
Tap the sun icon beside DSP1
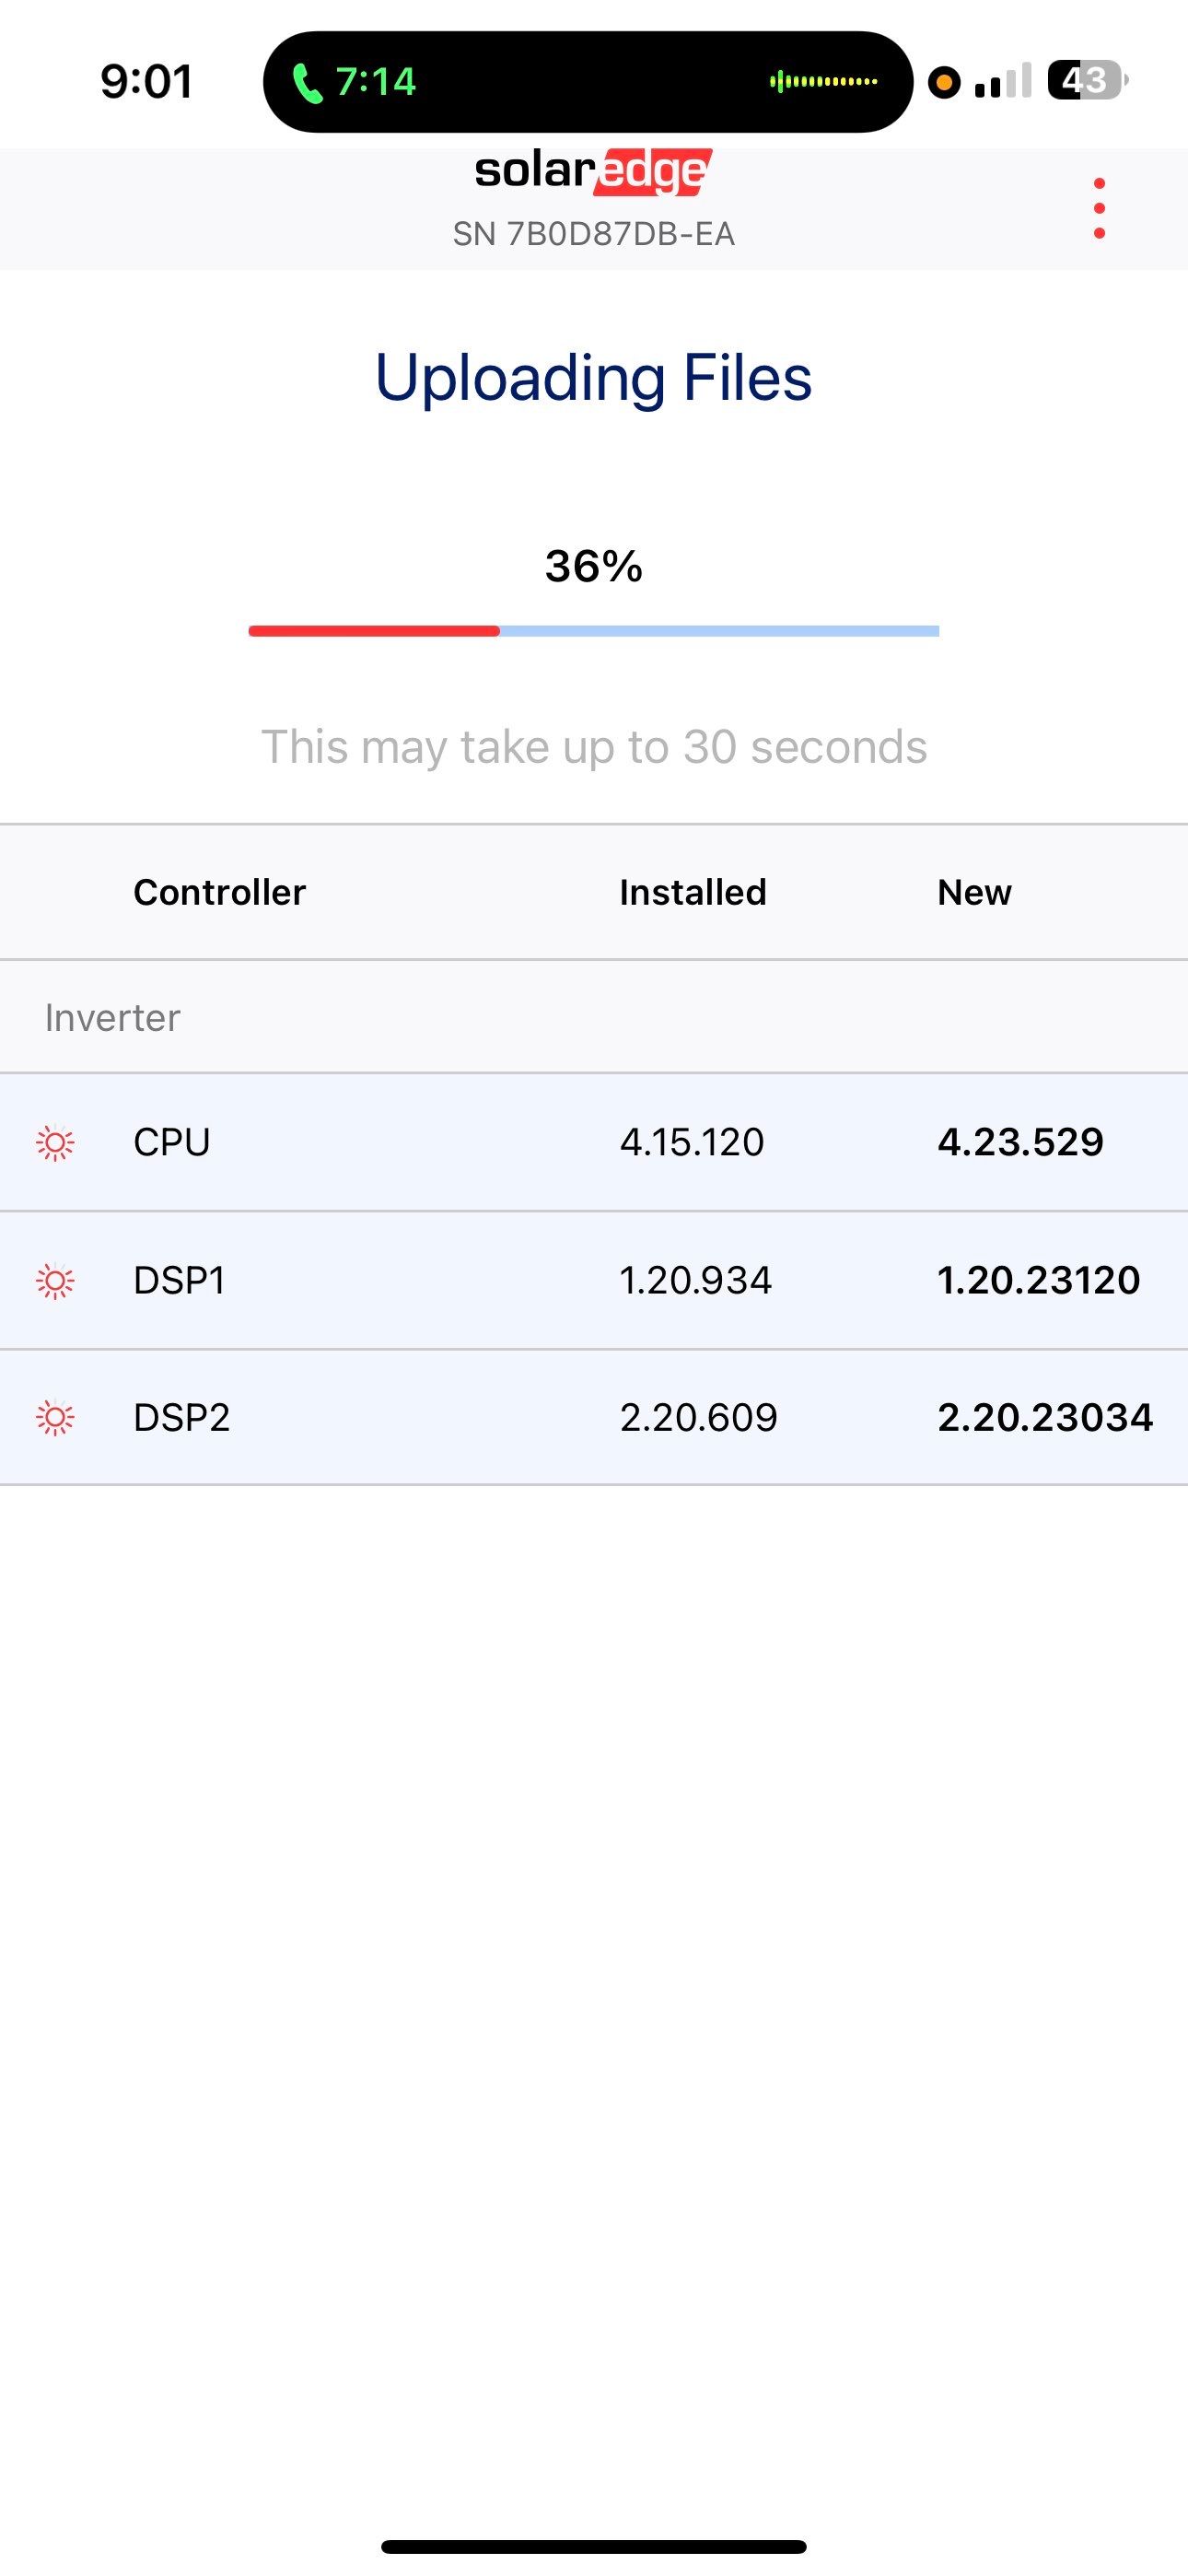55,1280
